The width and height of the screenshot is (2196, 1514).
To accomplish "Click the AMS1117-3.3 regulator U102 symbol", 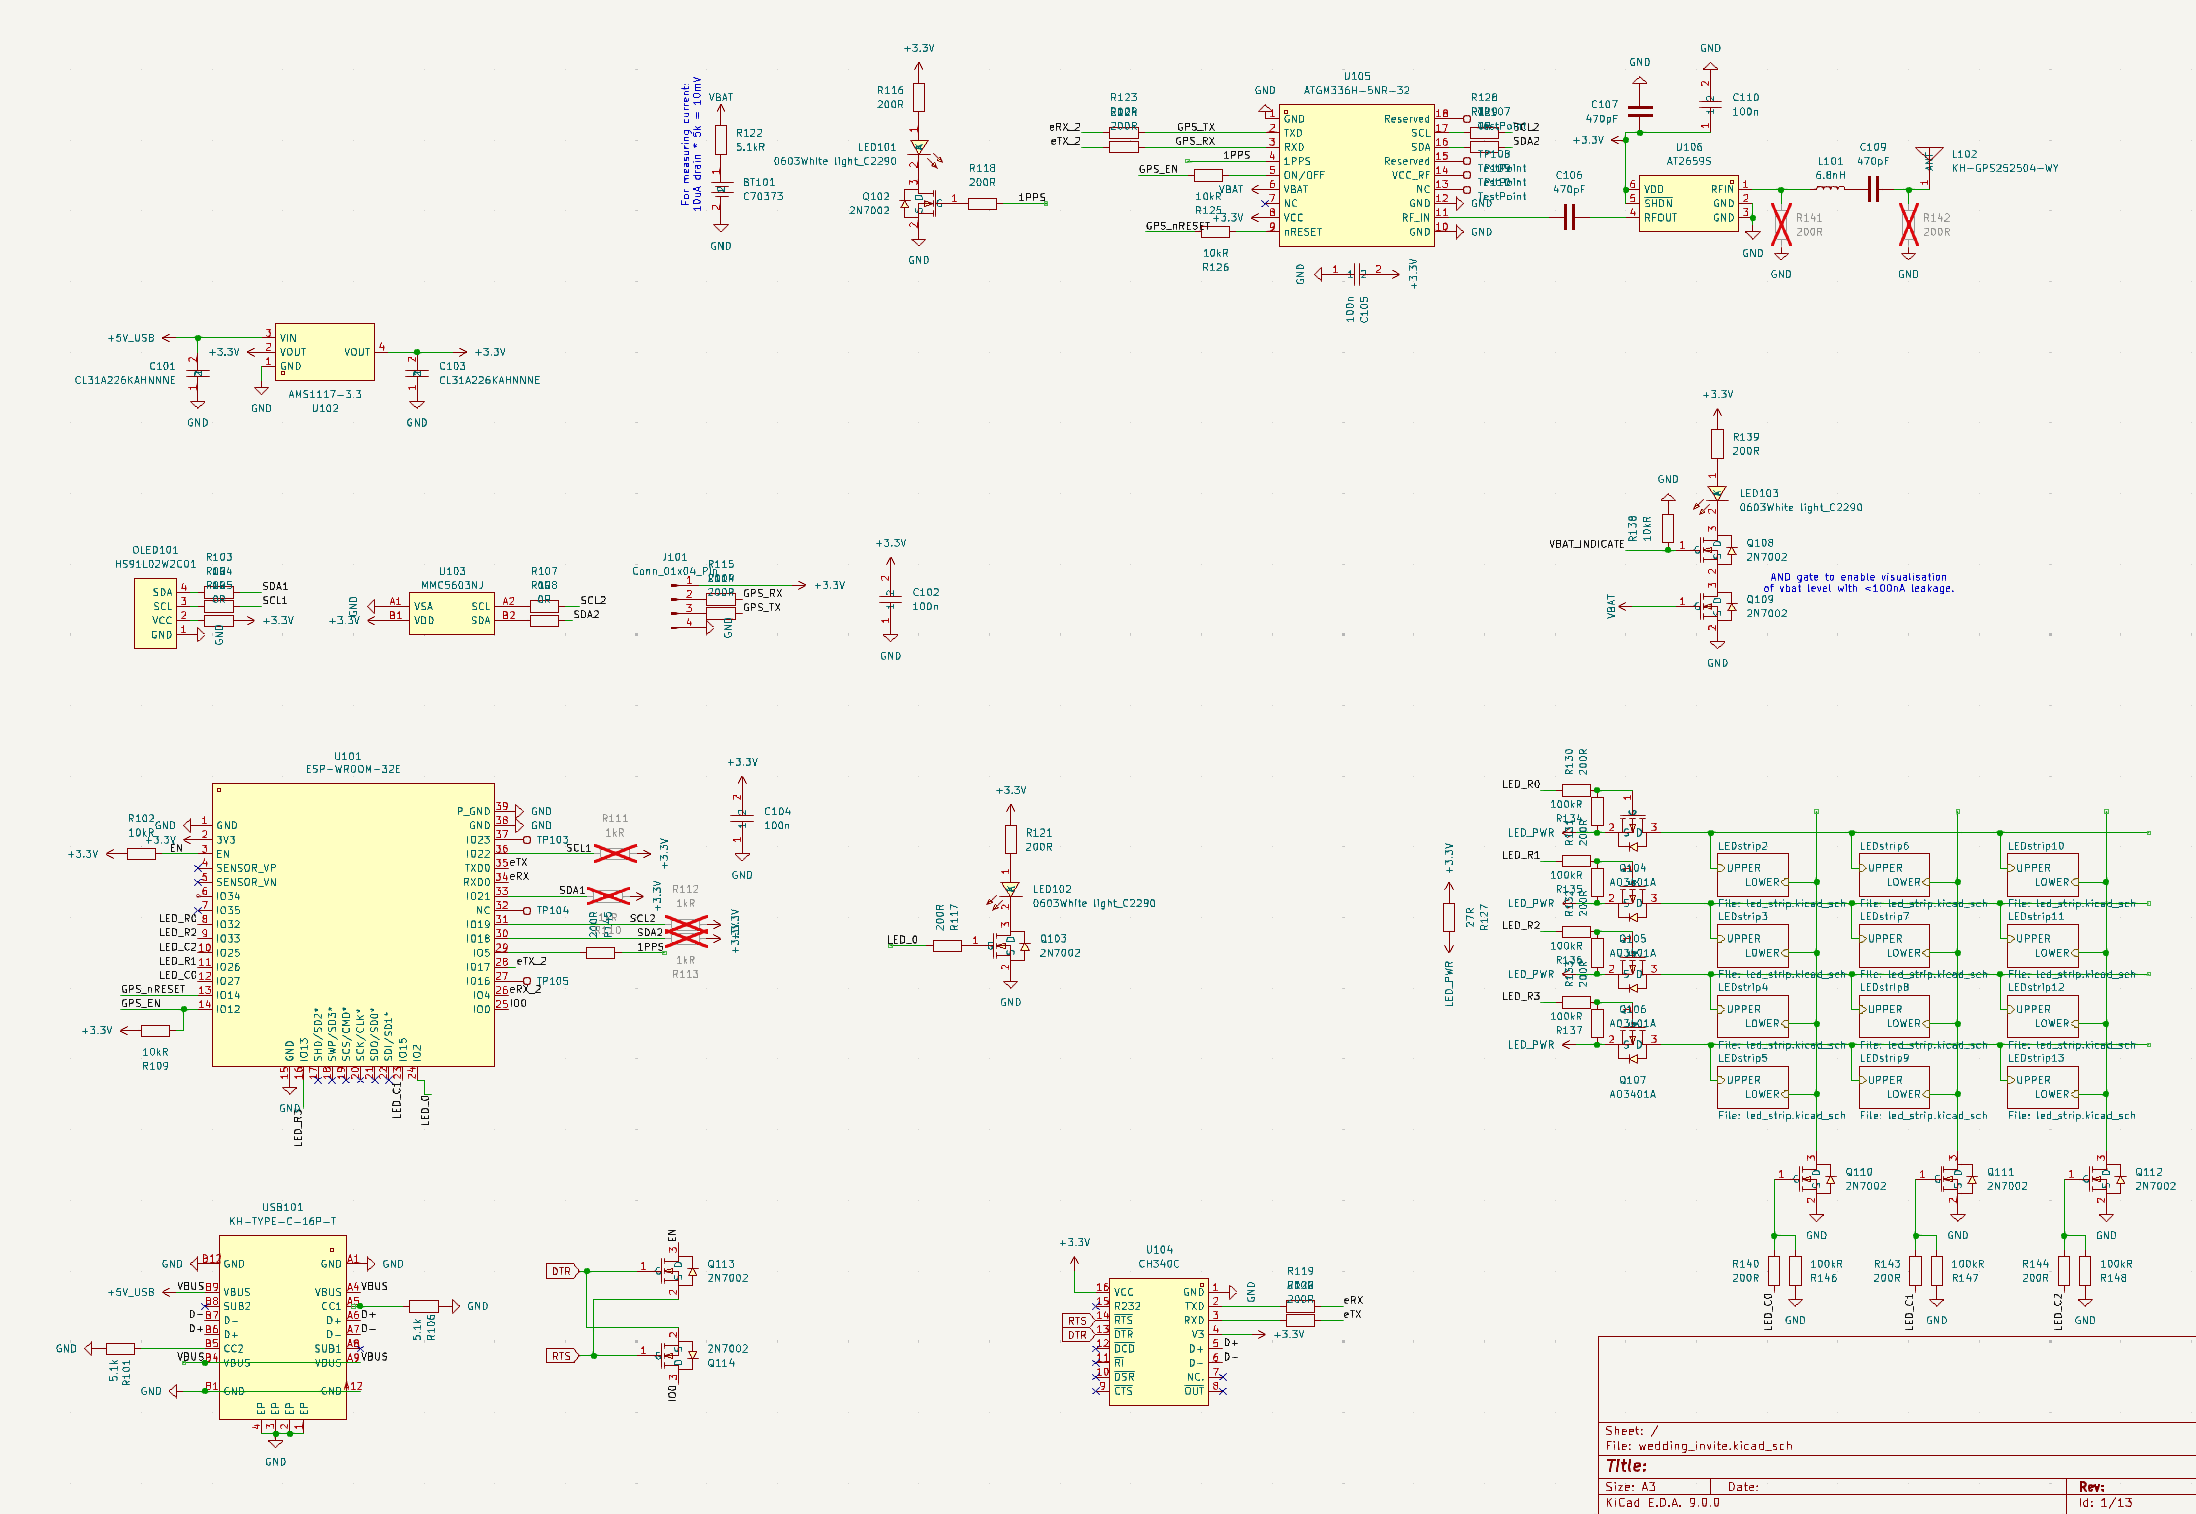I will [x=325, y=352].
